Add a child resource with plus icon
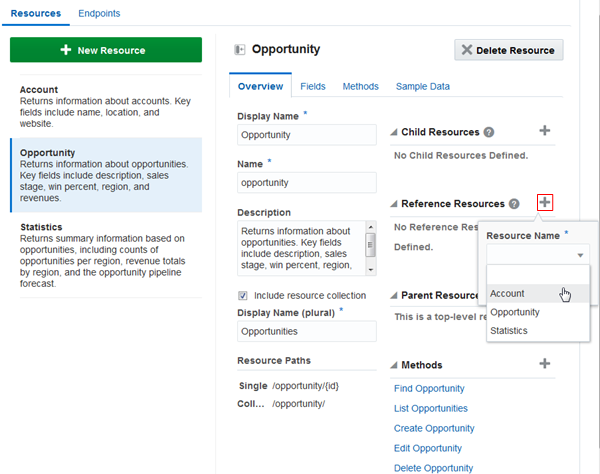600x474 pixels. [544, 131]
